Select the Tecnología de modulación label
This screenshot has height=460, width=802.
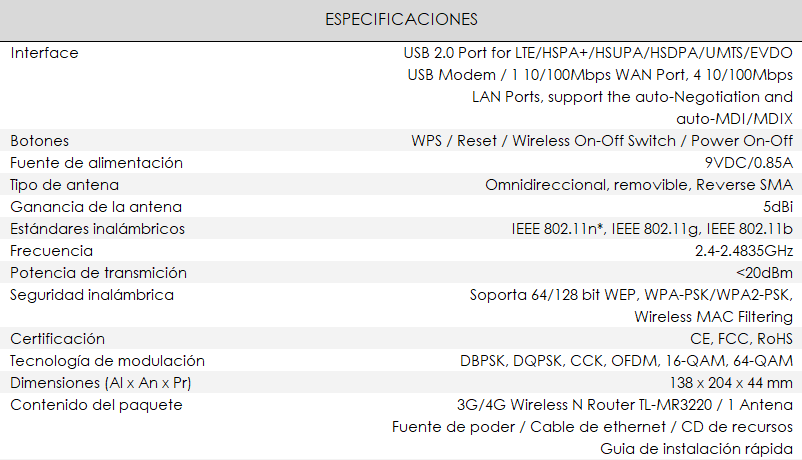(107, 361)
